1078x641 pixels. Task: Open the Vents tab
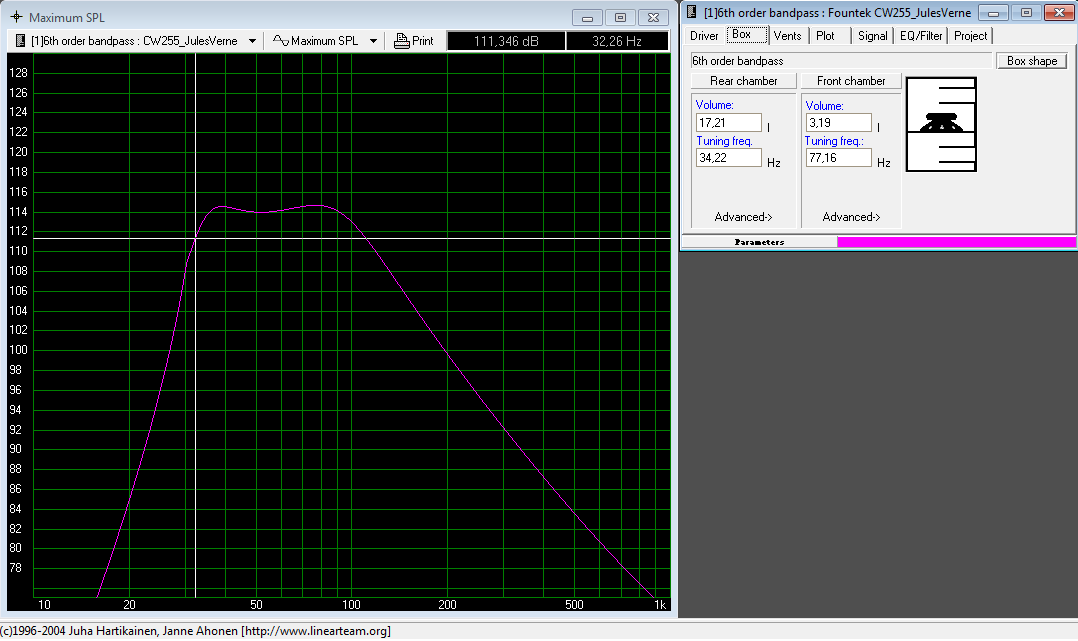pyautogui.click(x=787, y=35)
